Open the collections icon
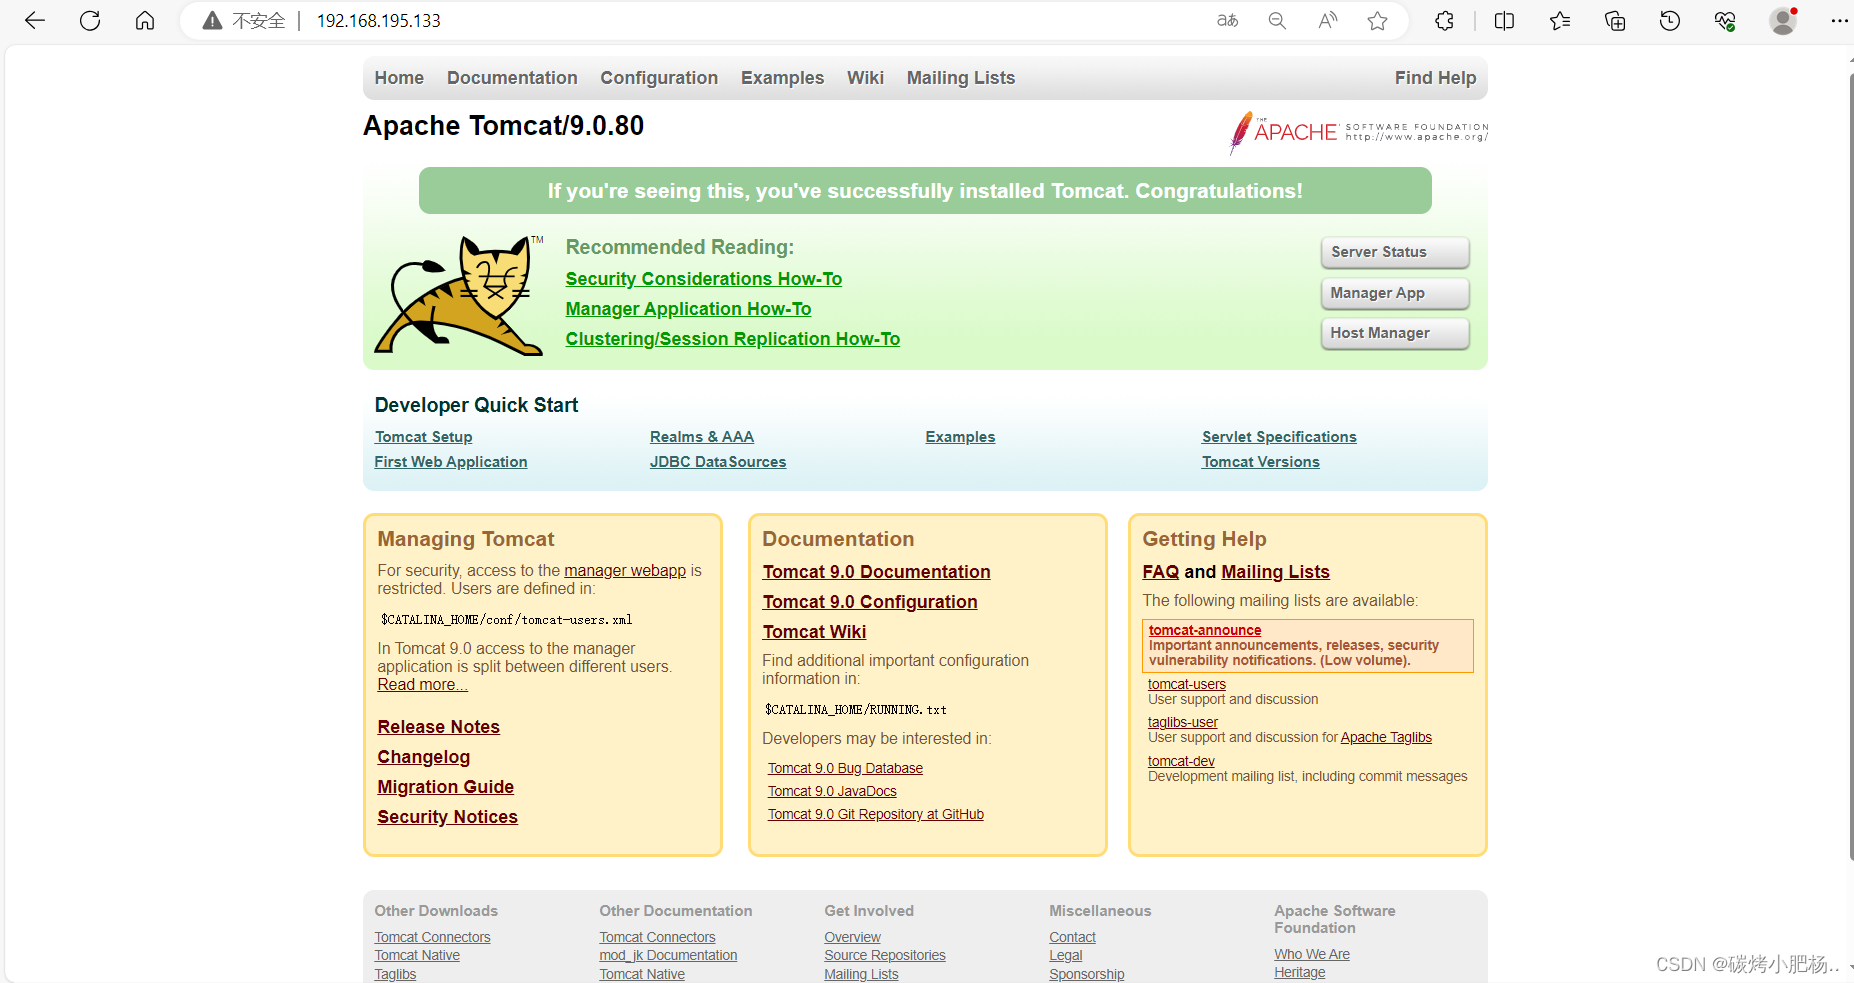 tap(1615, 21)
